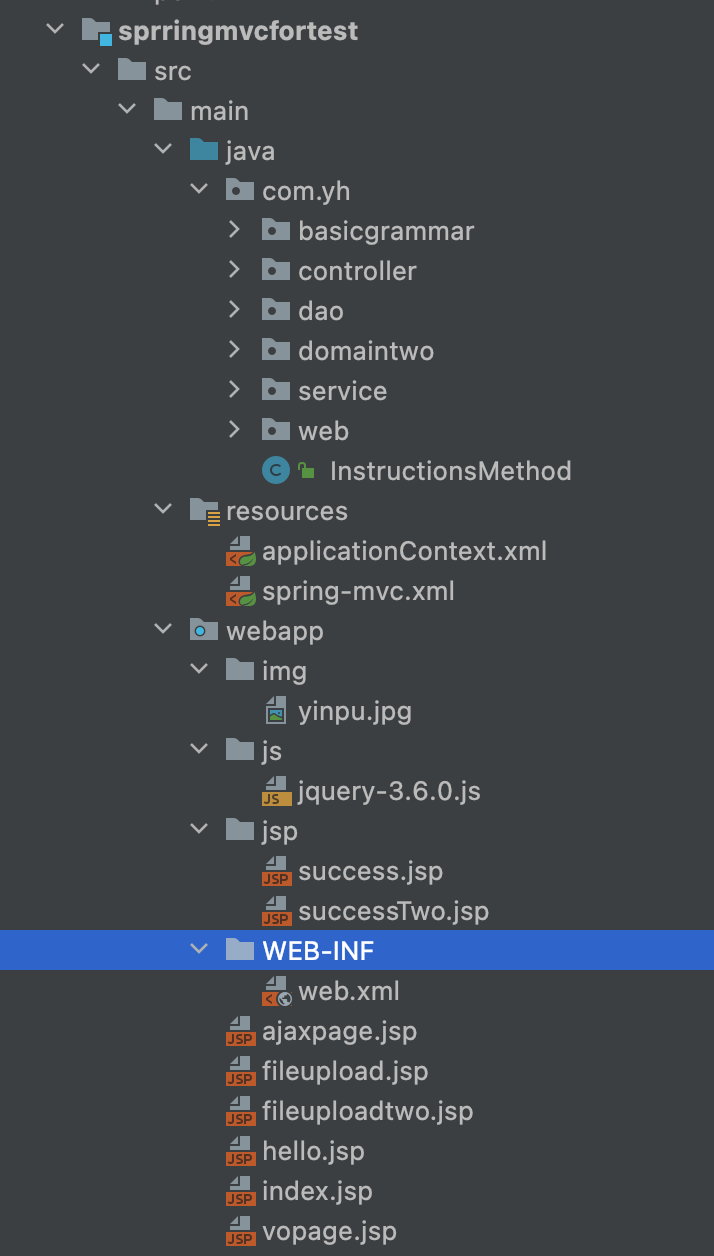Click the yinpu.jpg image file icon
The height and width of the screenshot is (1256, 714).
pyautogui.click(x=276, y=711)
